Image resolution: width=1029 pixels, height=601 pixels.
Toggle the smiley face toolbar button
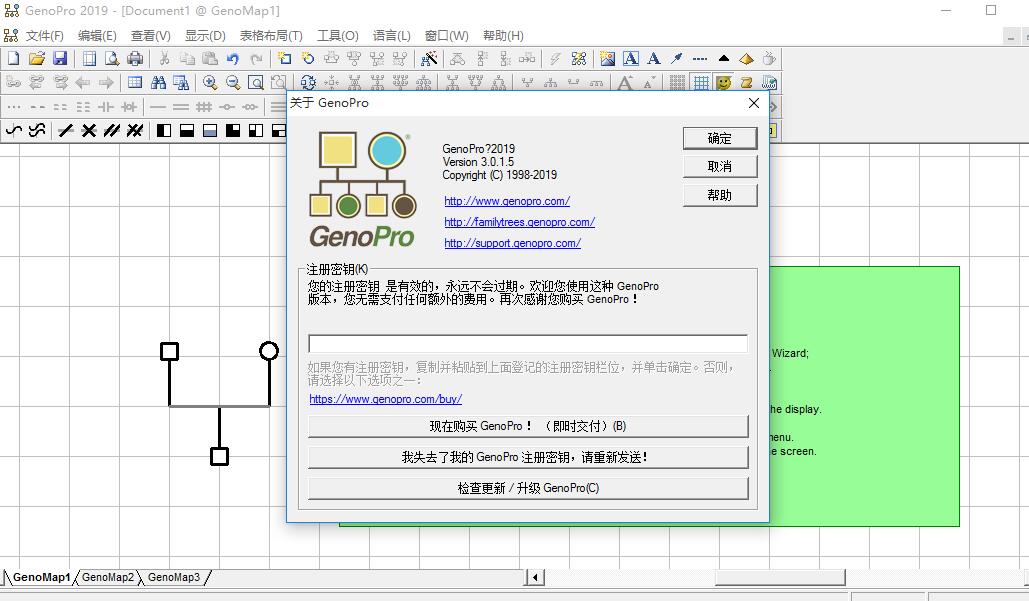(724, 83)
